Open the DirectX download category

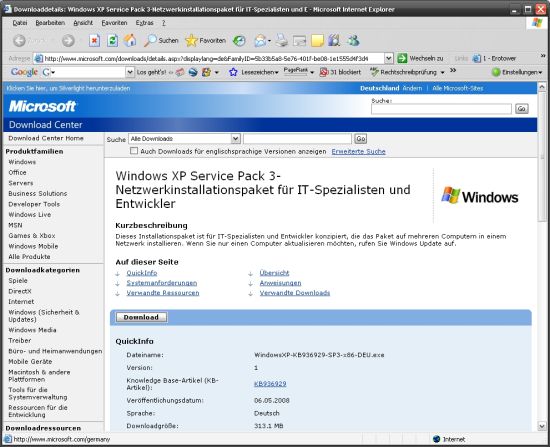(x=20, y=291)
